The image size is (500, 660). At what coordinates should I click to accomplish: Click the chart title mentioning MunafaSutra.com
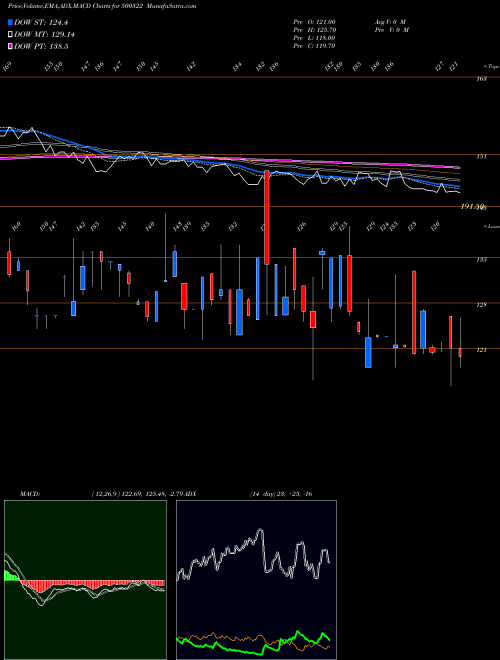pyautogui.click(x=102, y=6)
